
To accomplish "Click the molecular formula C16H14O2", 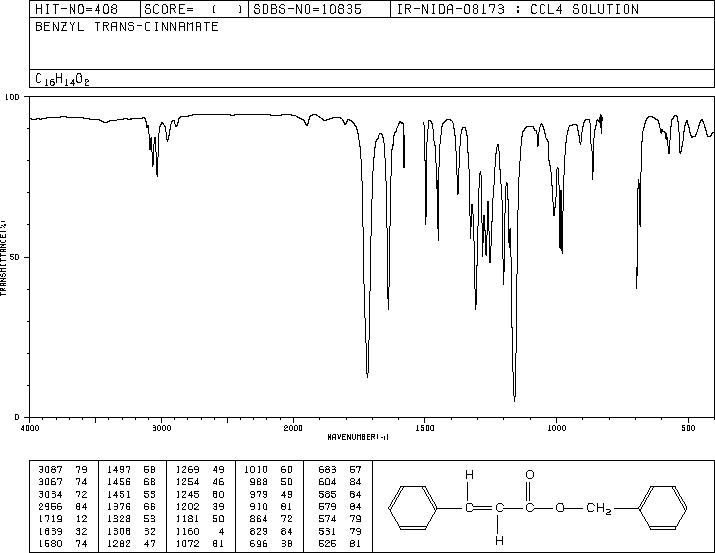I will click(x=62, y=79).
